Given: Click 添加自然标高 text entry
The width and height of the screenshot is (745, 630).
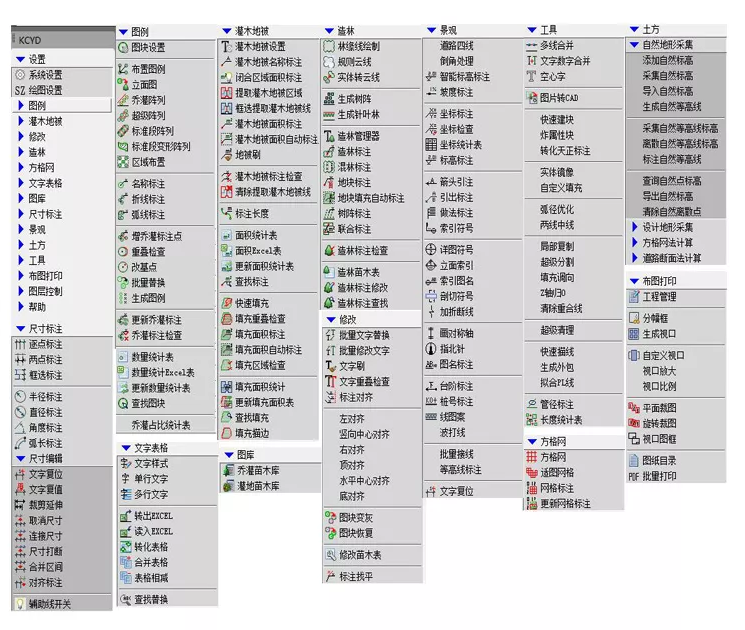Looking at the screenshot, I should click(x=668, y=60).
